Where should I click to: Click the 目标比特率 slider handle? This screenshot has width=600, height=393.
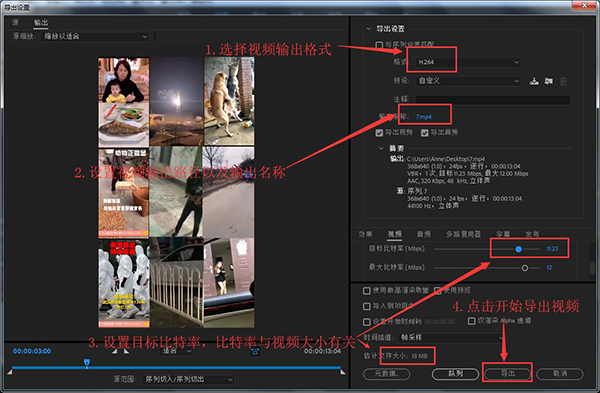(518, 249)
